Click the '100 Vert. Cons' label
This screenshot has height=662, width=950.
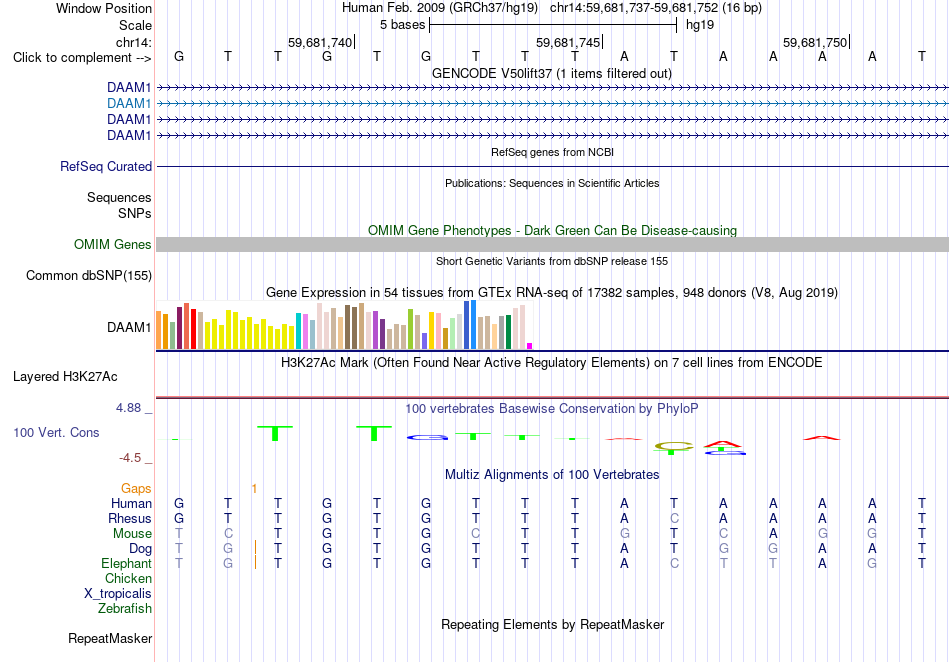tap(56, 432)
